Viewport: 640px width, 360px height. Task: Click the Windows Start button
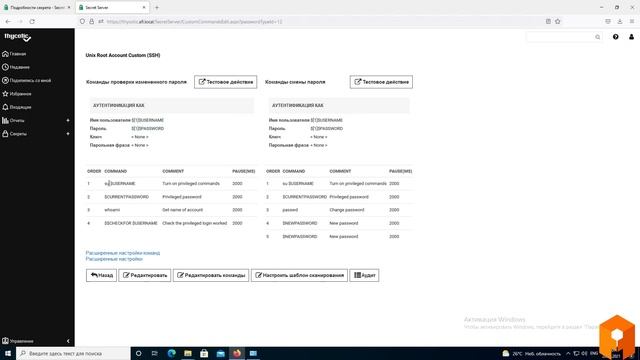pos(8,353)
